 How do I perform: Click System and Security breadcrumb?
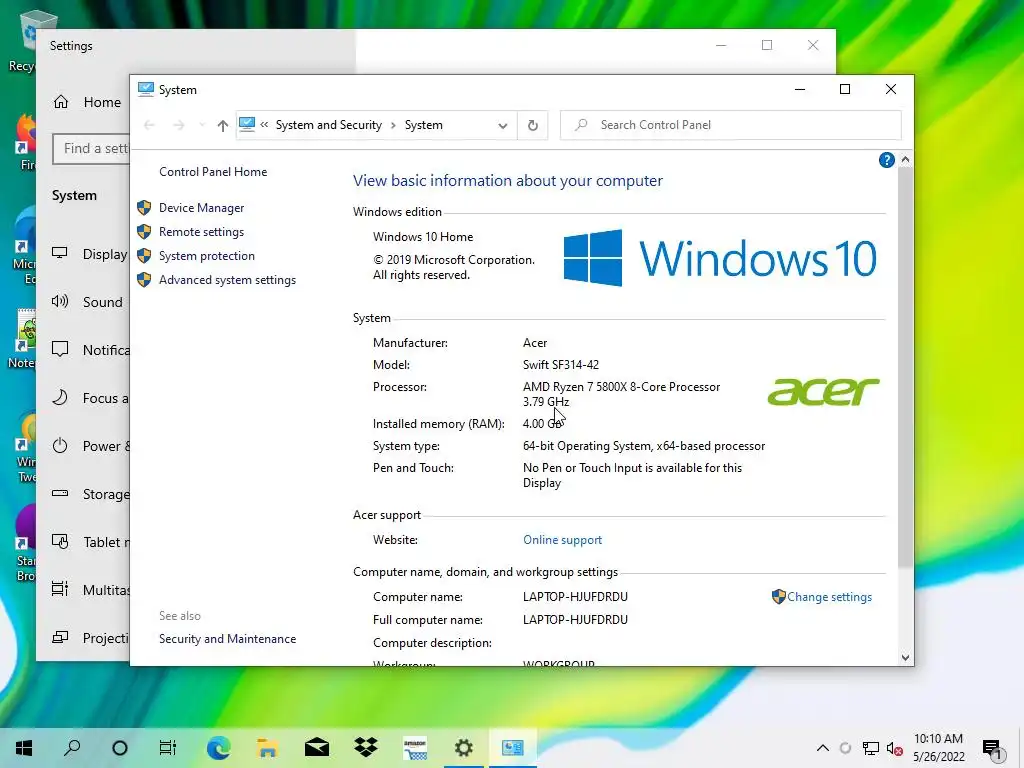click(x=328, y=125)
